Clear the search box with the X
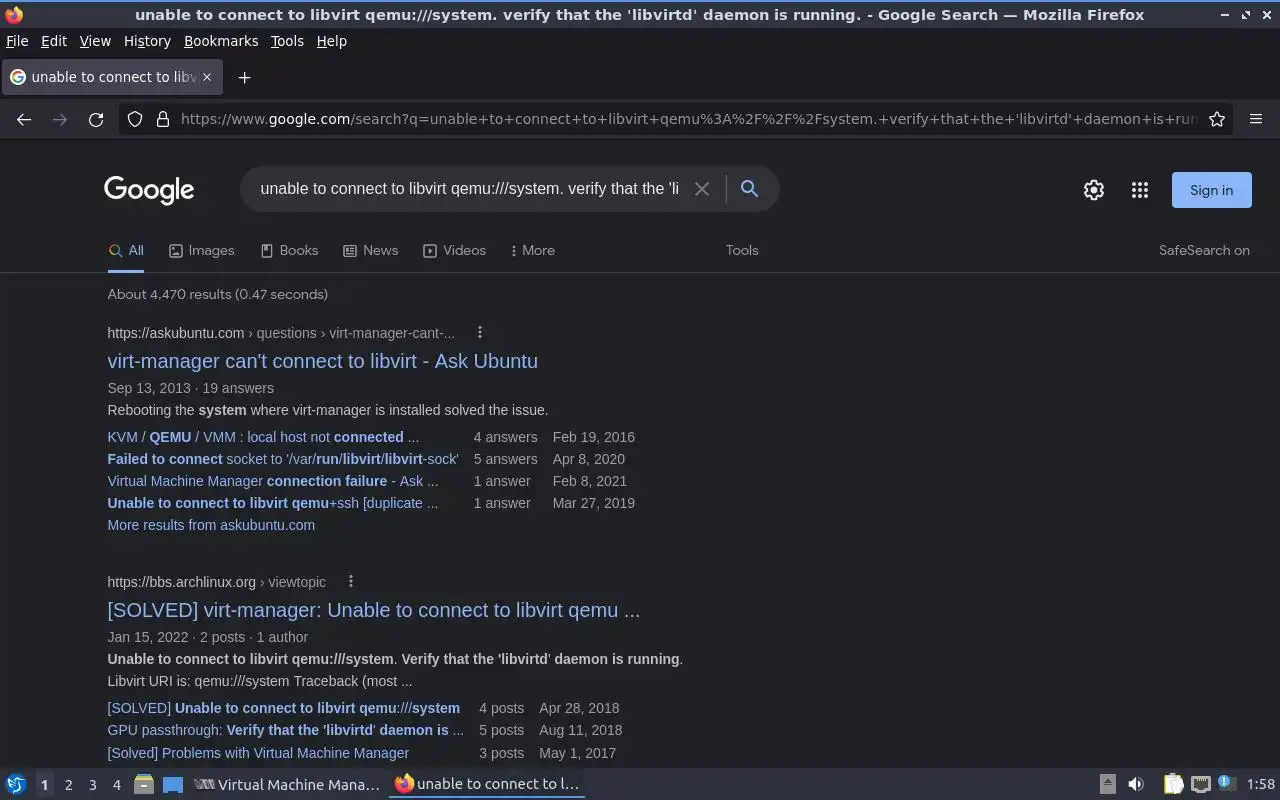Screen dimensions: 1280x800 (x=702, y=189)
